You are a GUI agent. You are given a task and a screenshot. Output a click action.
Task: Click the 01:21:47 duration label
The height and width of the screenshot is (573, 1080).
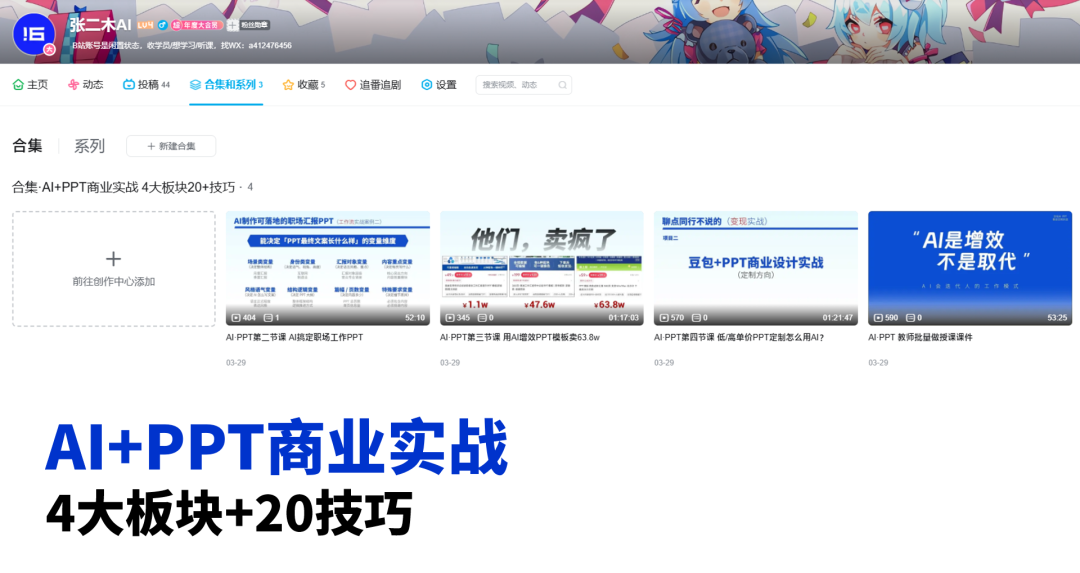coord(838,317)
